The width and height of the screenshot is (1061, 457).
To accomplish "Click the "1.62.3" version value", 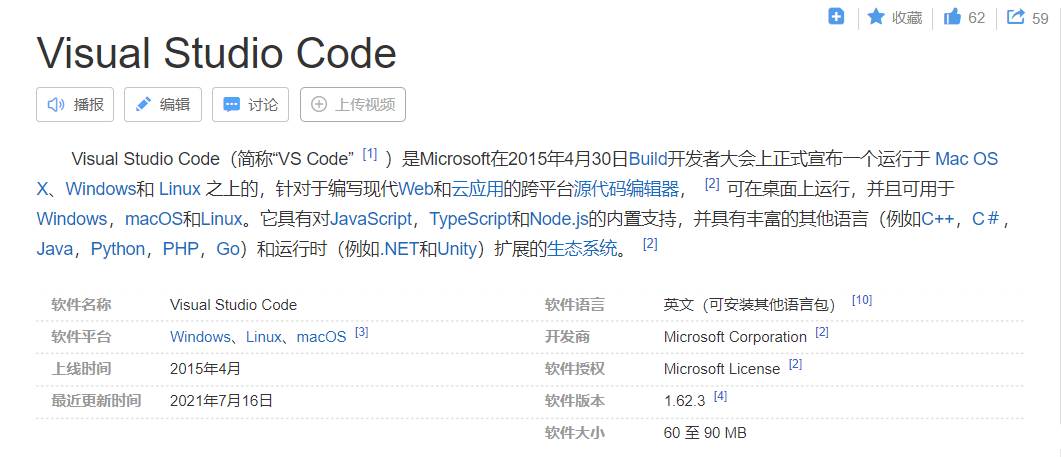I will [685, 401].
